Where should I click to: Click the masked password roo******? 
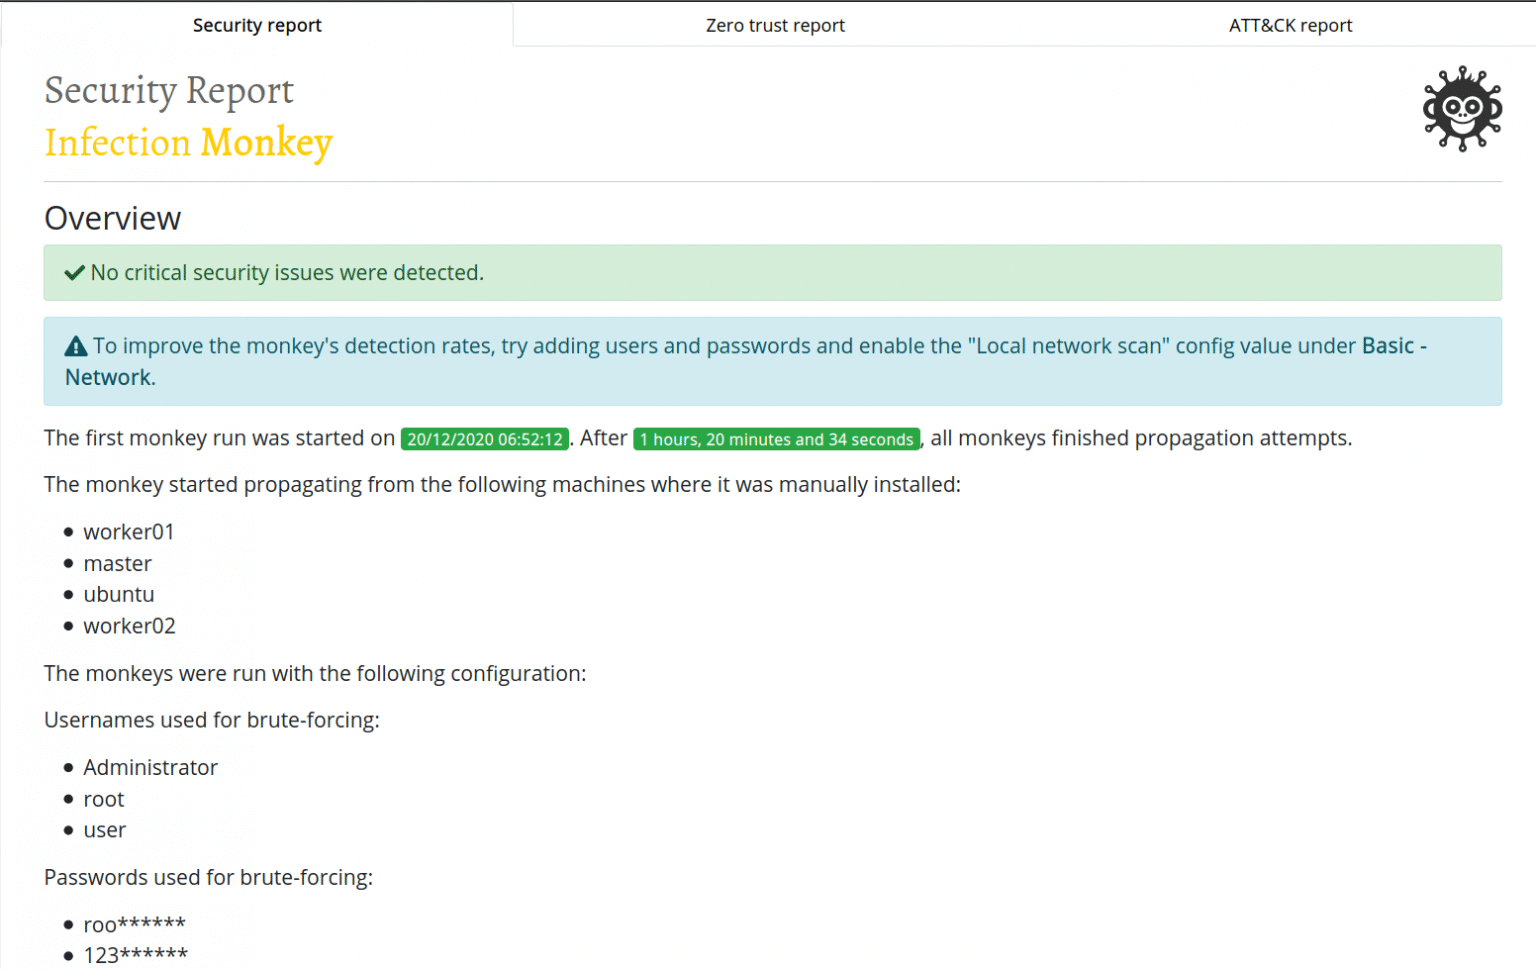point(134,924)
